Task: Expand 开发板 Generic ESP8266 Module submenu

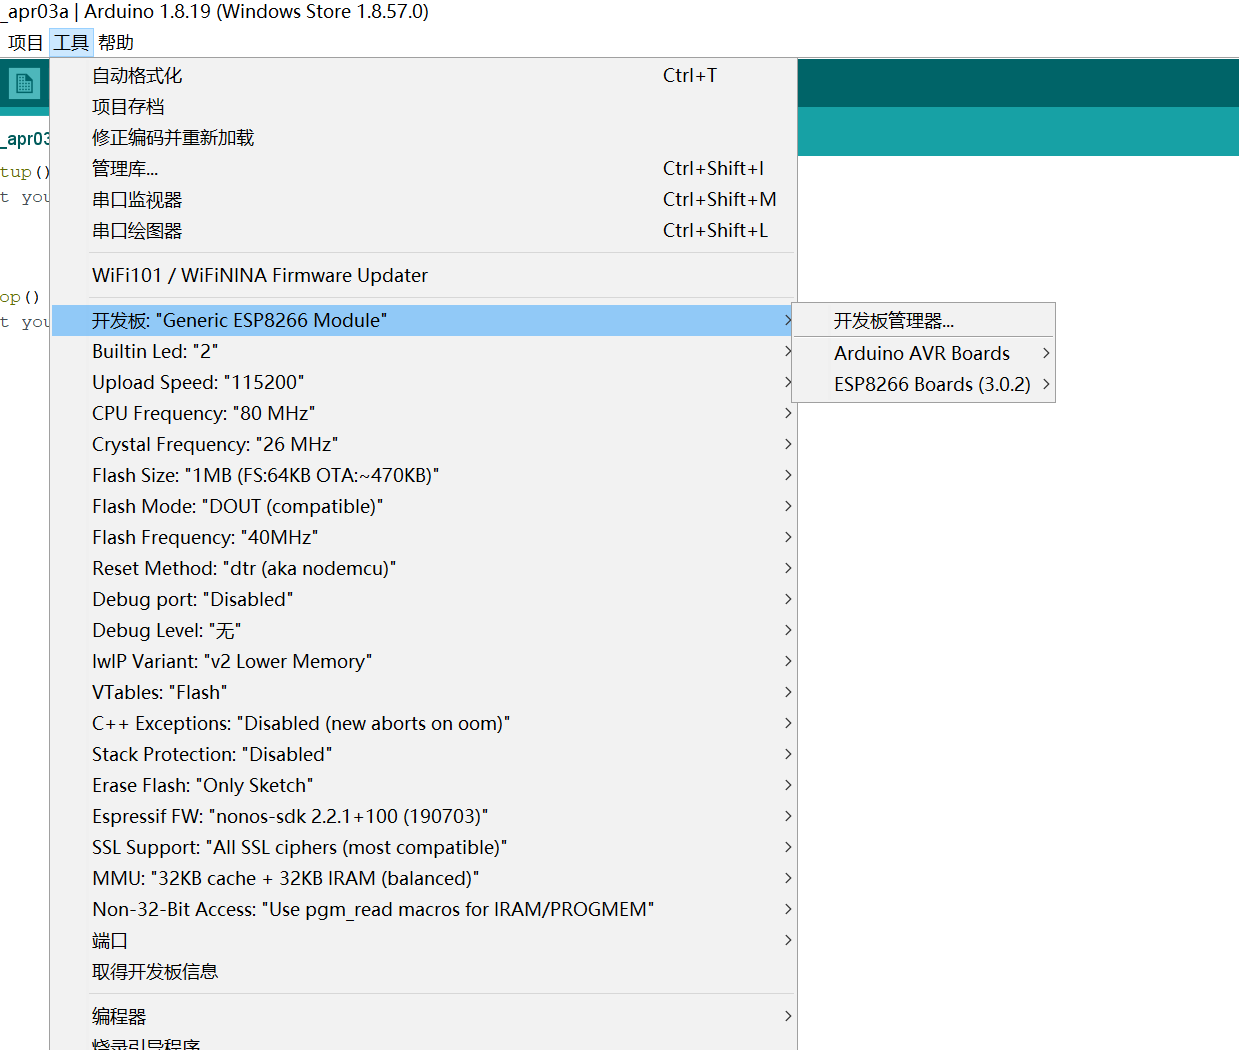Action: click(423, 320)
